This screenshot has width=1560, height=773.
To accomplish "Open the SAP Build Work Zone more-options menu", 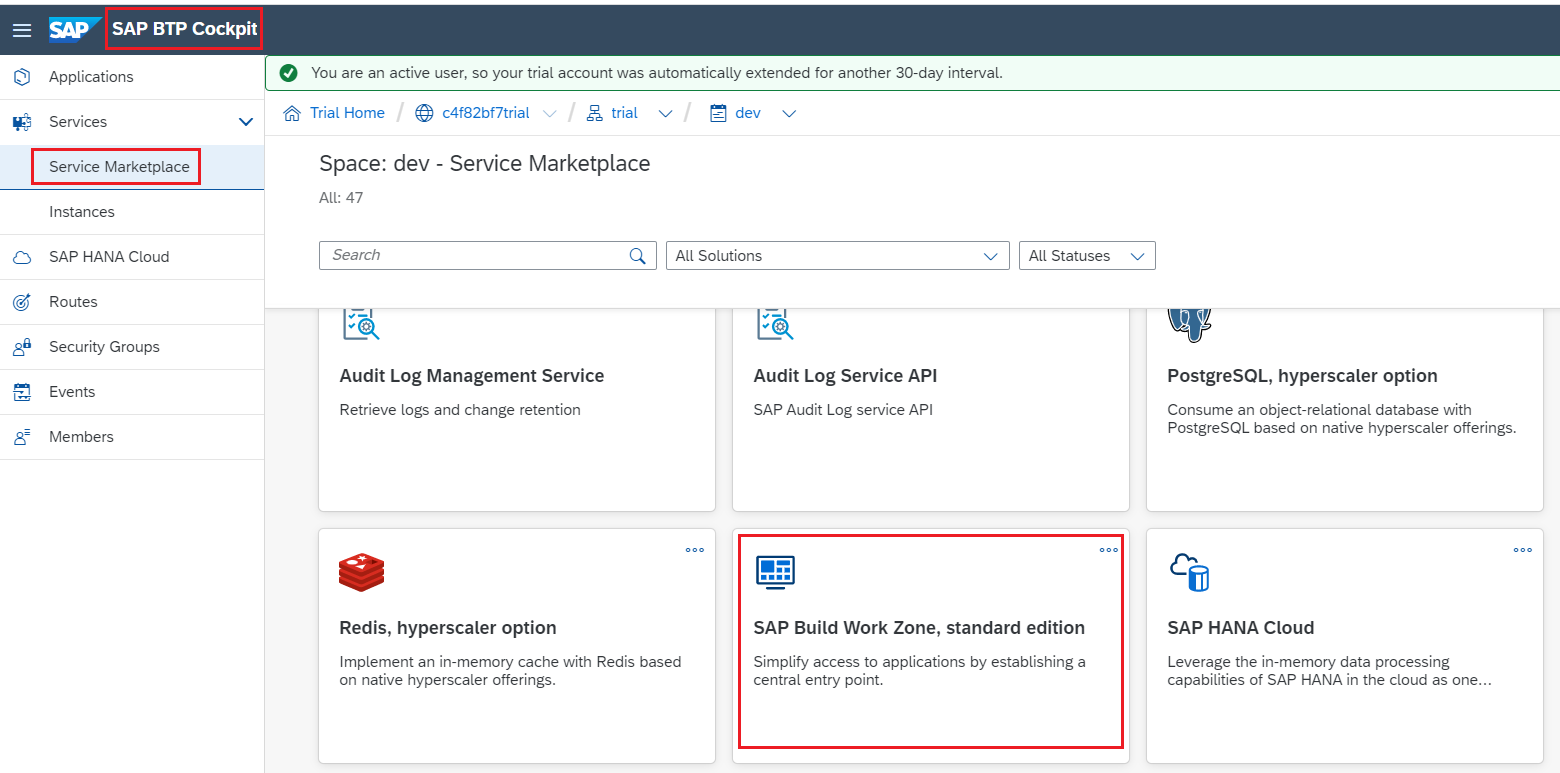I will [x=1109, y=550].
